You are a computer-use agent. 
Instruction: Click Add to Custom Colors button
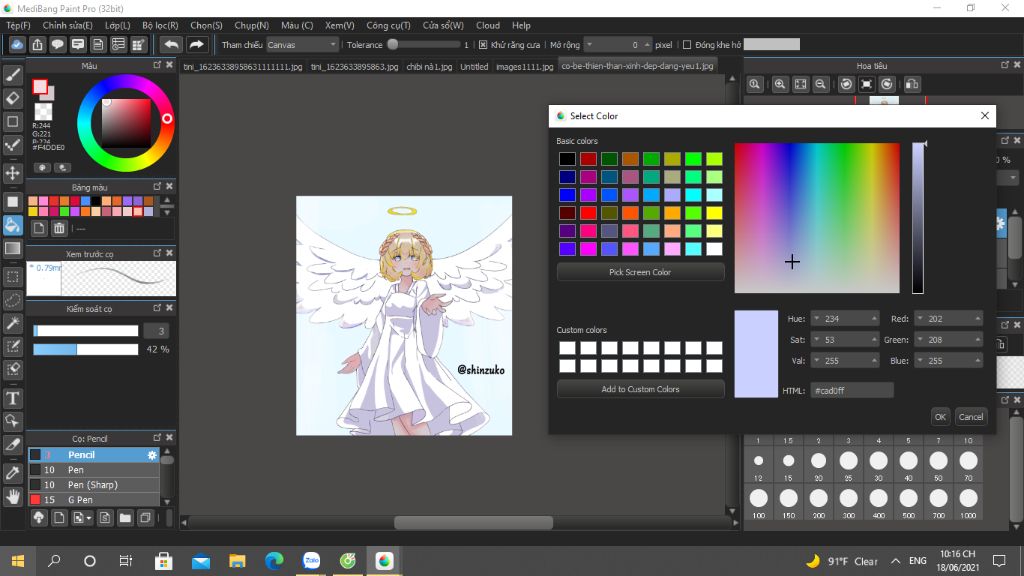coord(640,389)
